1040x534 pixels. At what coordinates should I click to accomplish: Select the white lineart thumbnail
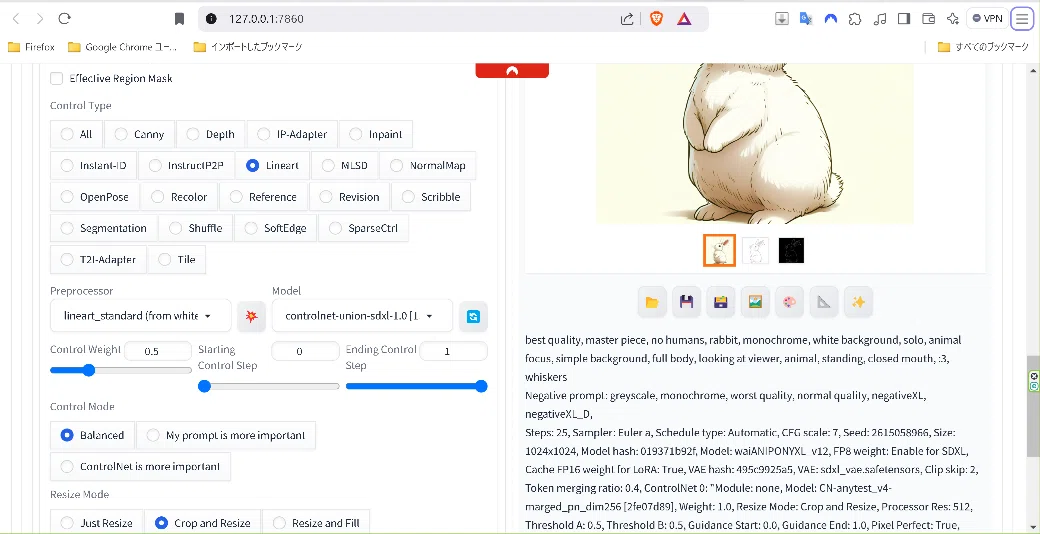pyautogui.click(x=755, y=251)
